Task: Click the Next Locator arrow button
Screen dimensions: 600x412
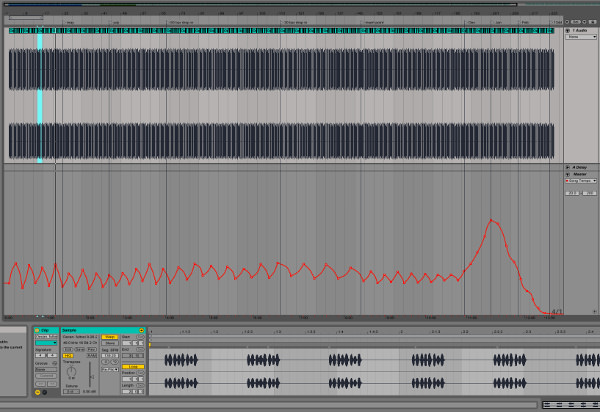Action: (x=584, y=22)
